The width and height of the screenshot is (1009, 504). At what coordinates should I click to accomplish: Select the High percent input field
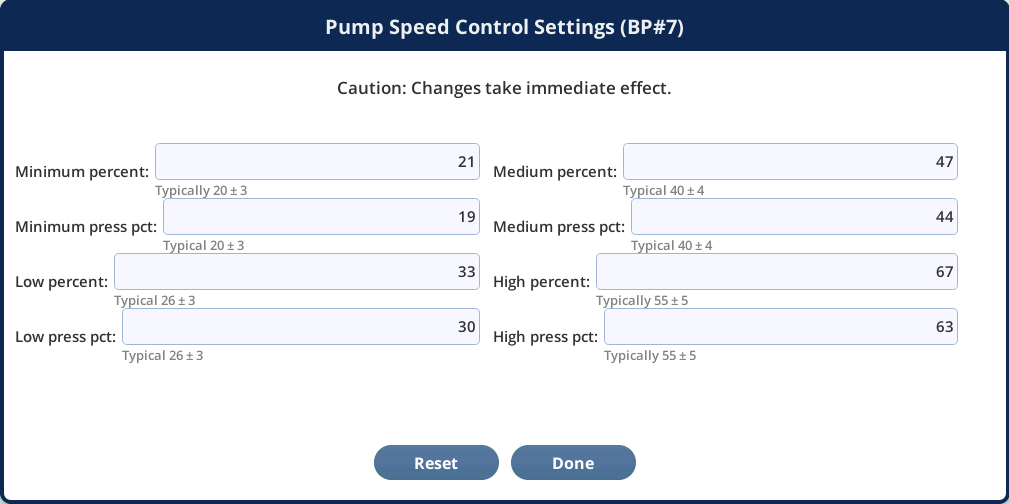coord(777,272)
